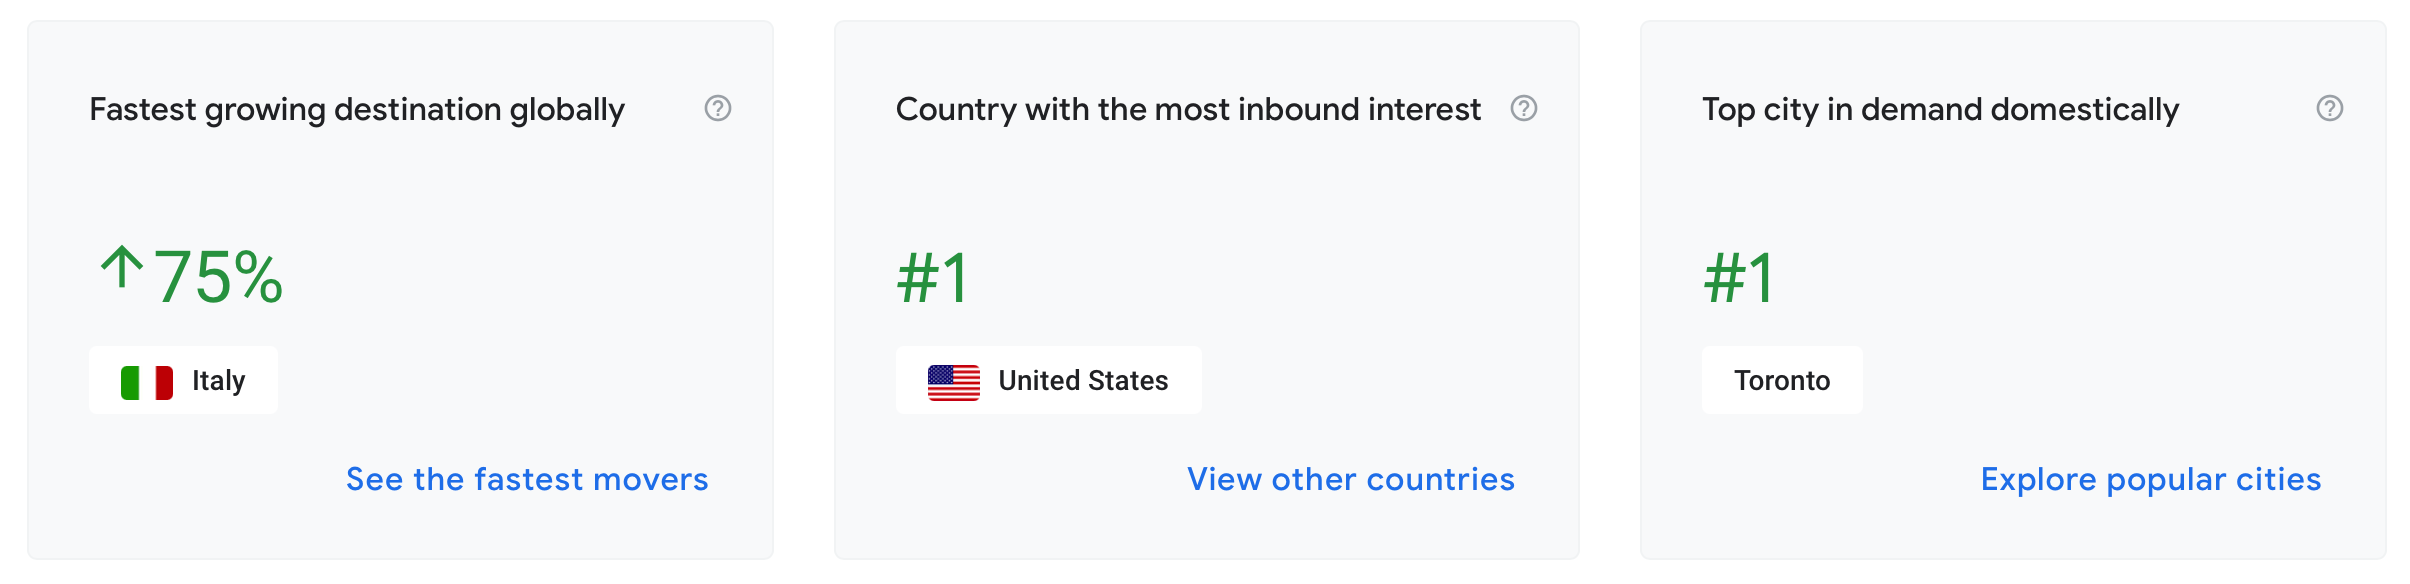
Task: Select the United States country label
Action: (x=1083, y=381)
